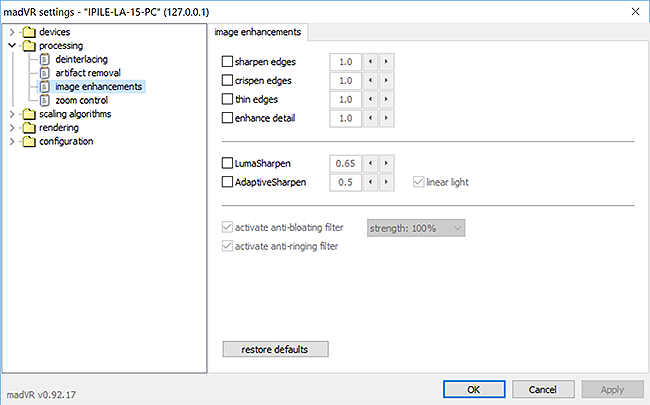
Task: Click the artifact removal page icon
Action: point(44,73)
